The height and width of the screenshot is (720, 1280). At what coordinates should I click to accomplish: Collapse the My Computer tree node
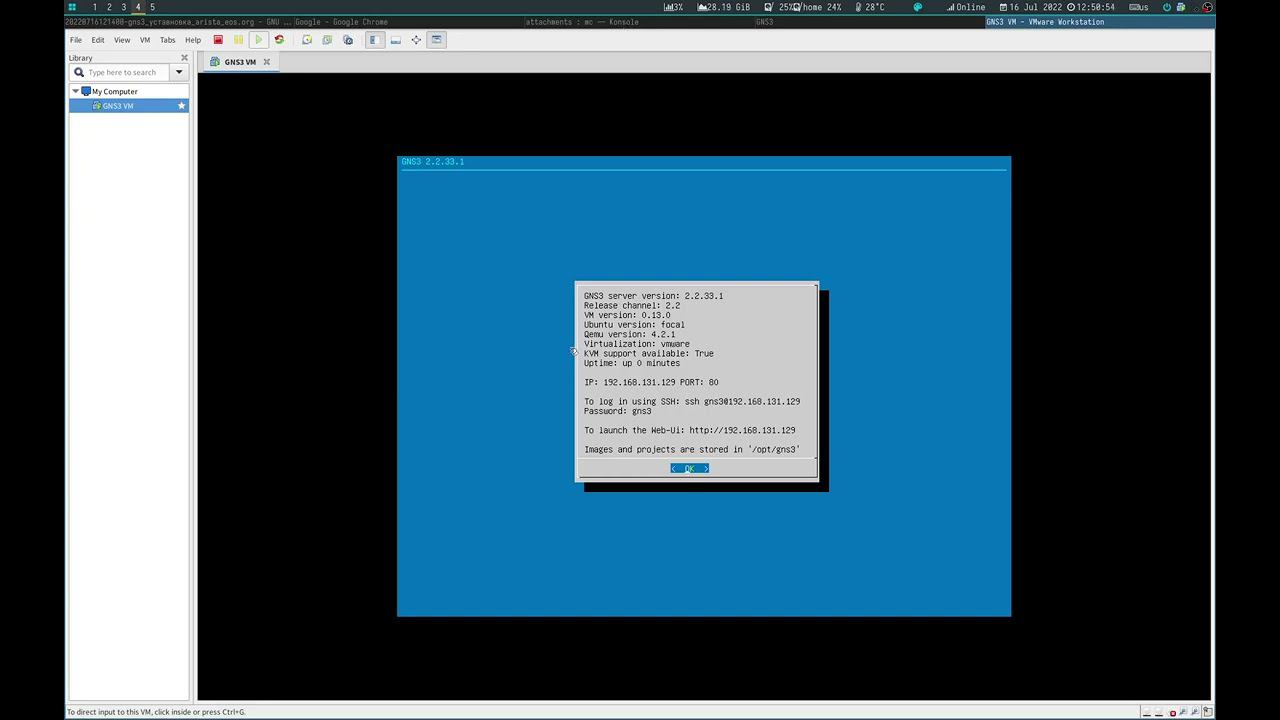click(75, 91)
